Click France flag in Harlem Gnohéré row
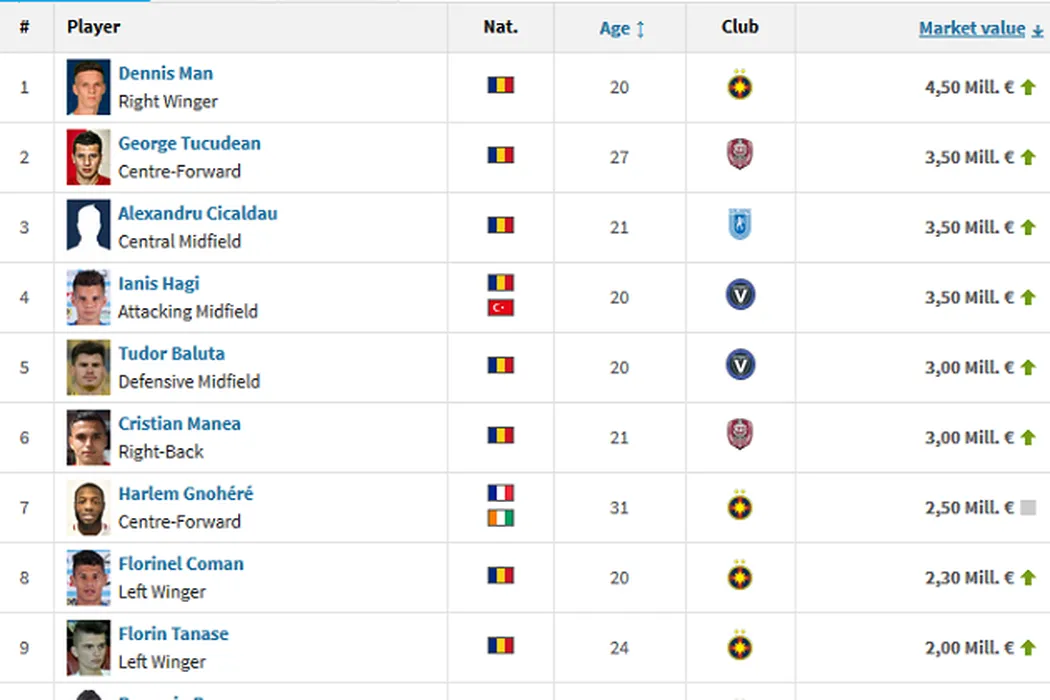This screenshot has height=700, width=1050. tap(500, 493)
